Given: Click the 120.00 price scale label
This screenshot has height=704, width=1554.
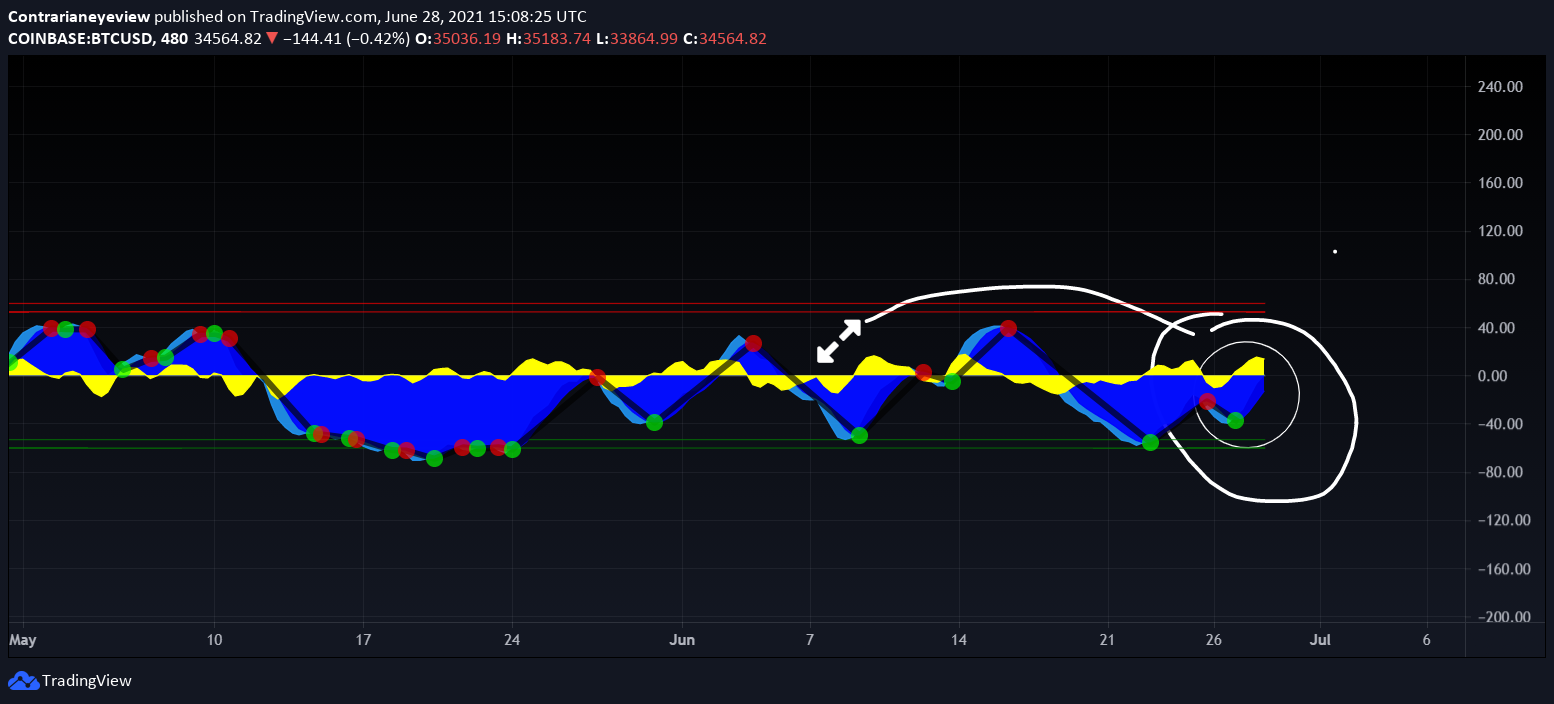Looking at the screenshot, I should click(x=1501, y=231).
